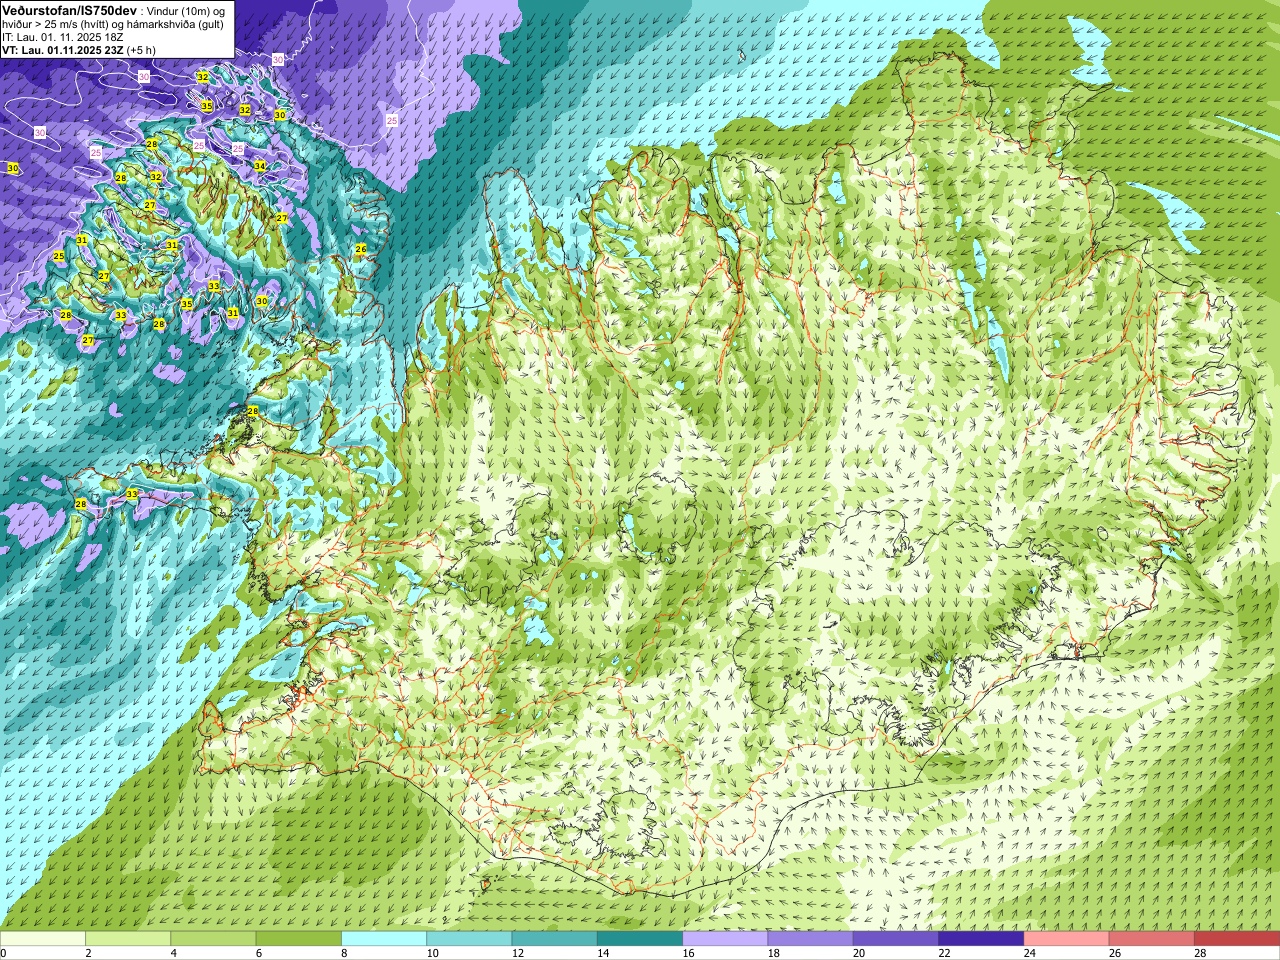Screen dimensions: 1280x960
Task: Select the violet 20–22 m/s legend swatch
Action: point(896,939)
